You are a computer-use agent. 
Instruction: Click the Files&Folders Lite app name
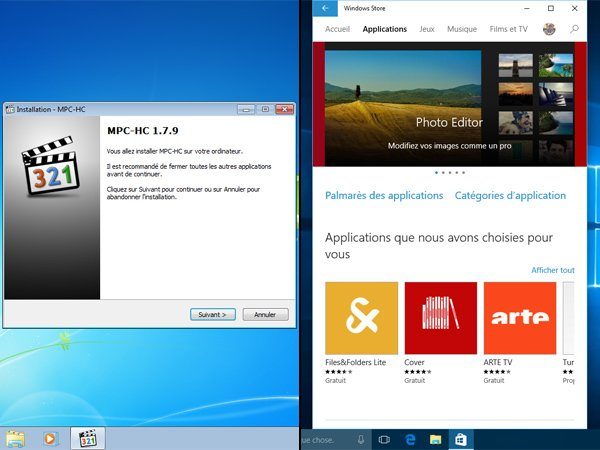(355, 362)
